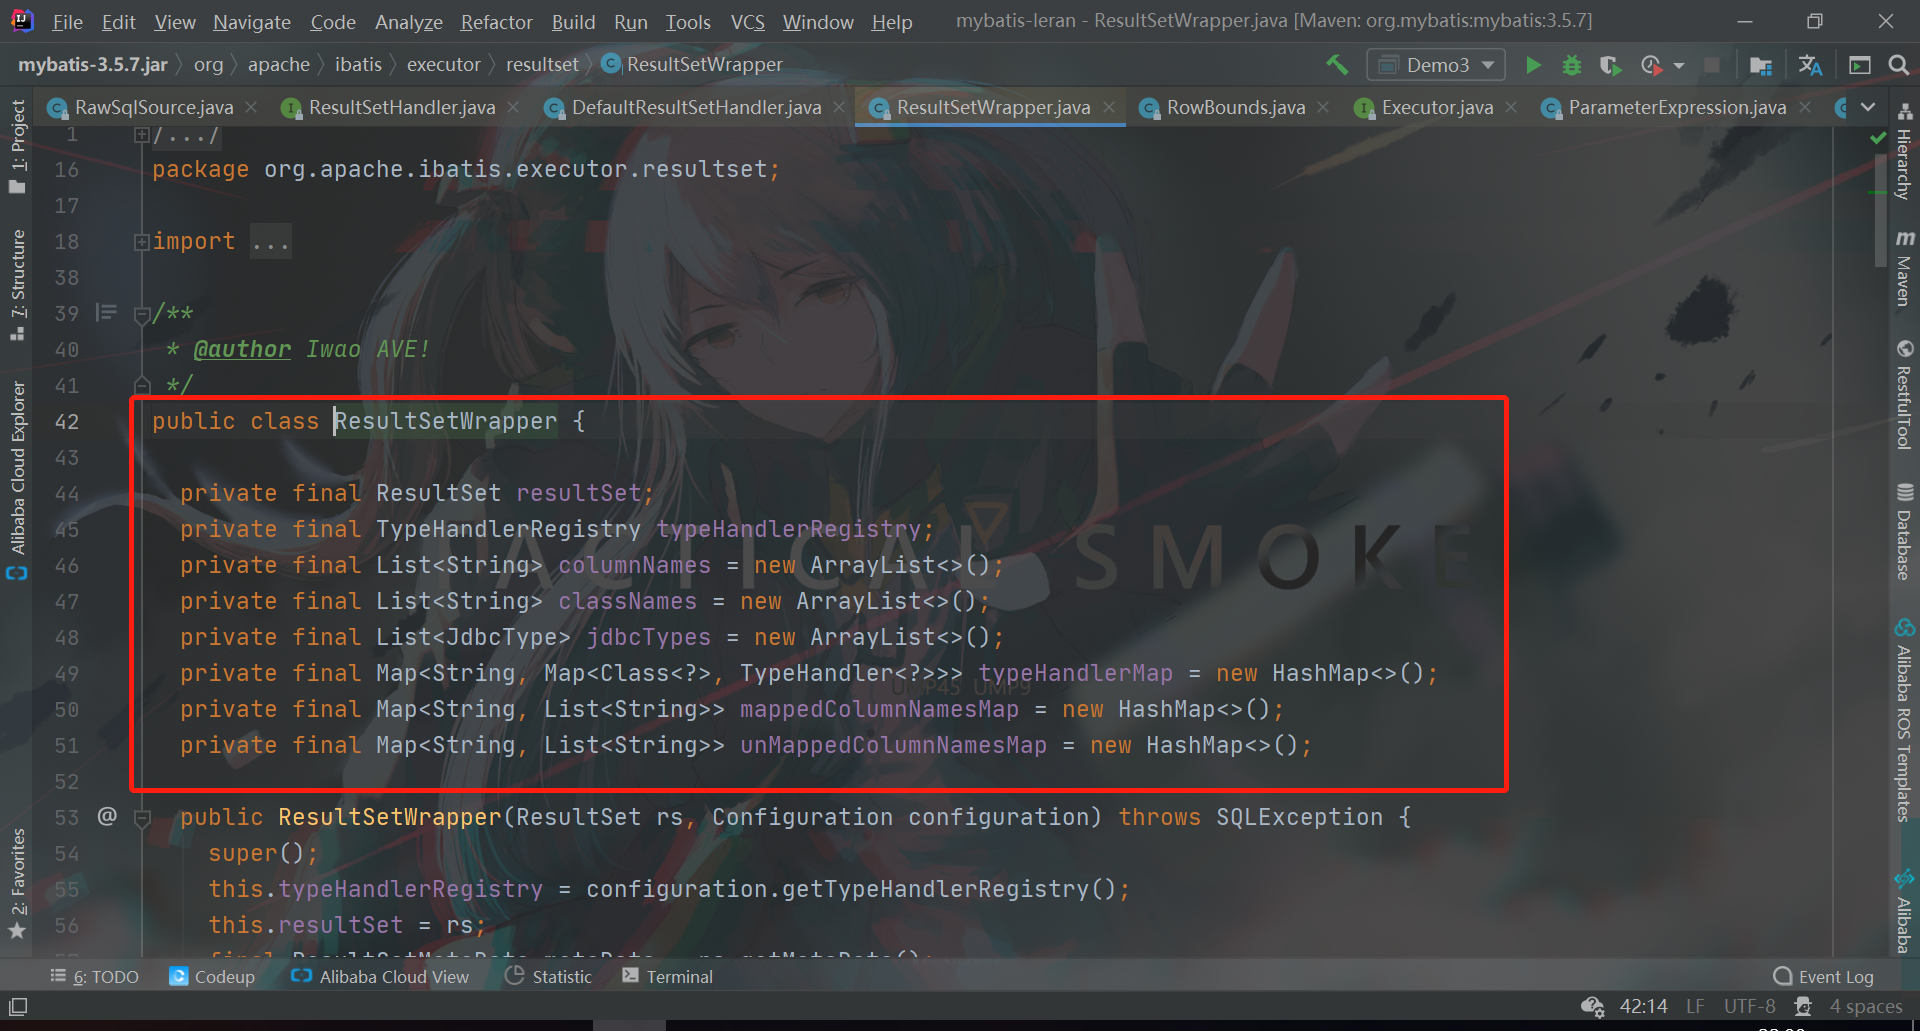Open the Refactor menu

tap(496, 22)
